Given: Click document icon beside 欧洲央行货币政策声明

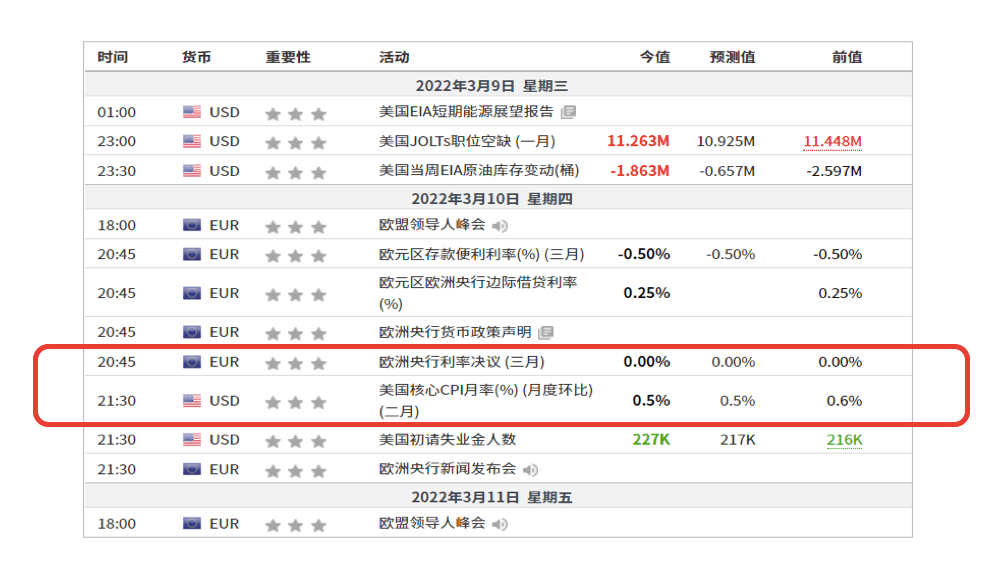Looking at the screenshot, I should tap(545, 332).
